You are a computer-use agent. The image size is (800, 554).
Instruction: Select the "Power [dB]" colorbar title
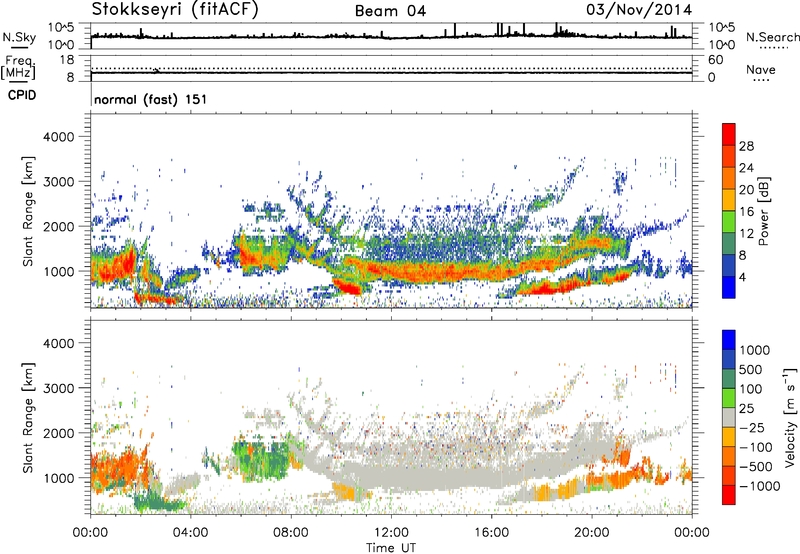pyautogui.click(x=763, y=211)
